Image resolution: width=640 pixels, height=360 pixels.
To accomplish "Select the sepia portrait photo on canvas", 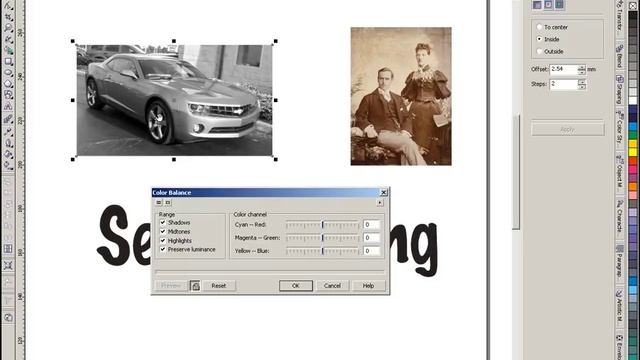I will [401, 96].
